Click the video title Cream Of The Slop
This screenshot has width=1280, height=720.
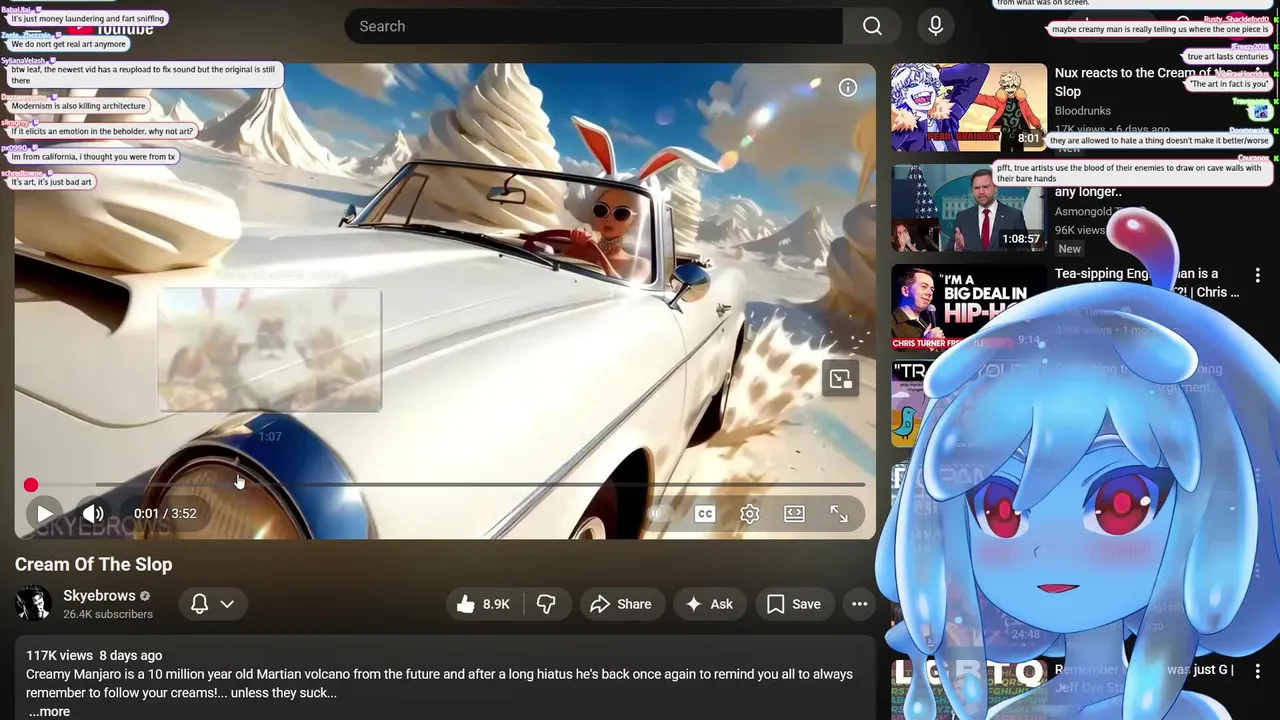coord(93,564)
